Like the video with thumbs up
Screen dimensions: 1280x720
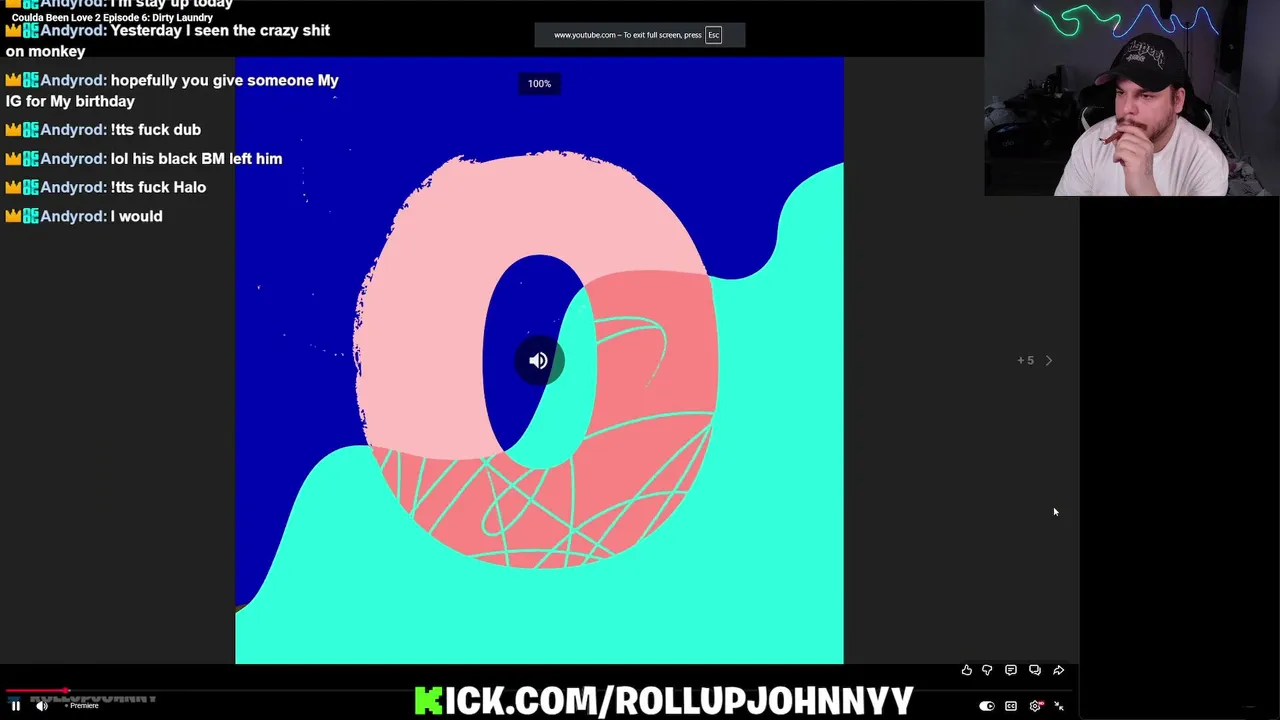tap(966, 670)
